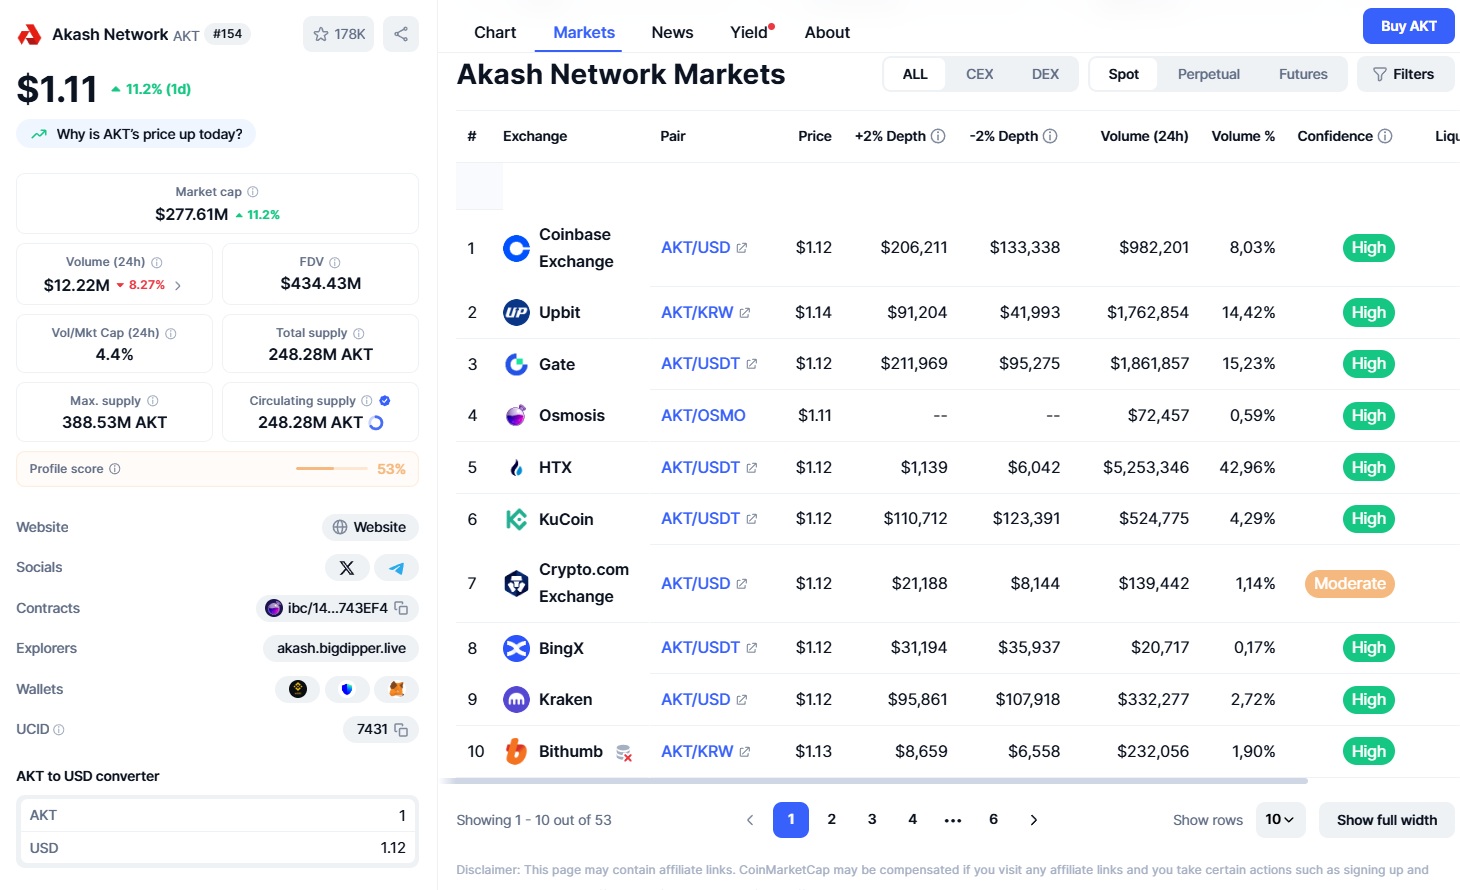
Task: Go to markets page 2
Action: click(x=832, y=820)
